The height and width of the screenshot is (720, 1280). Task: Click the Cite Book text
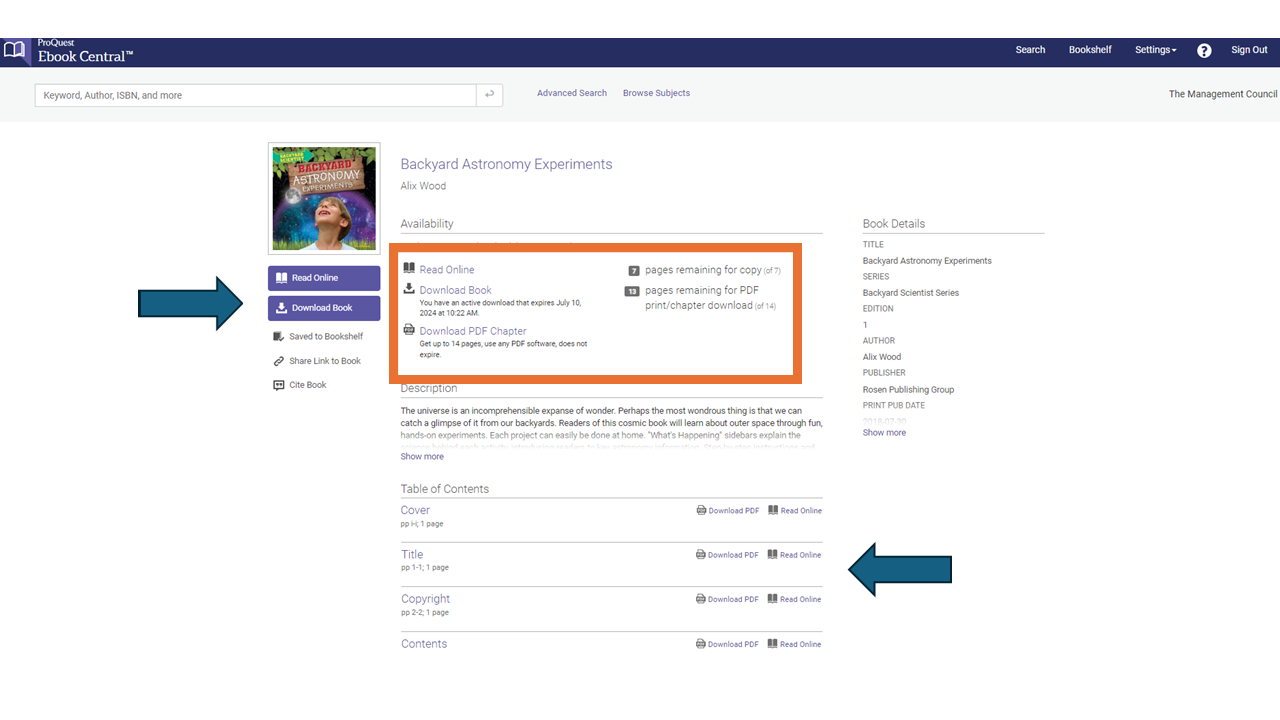(x=308, y=385)
